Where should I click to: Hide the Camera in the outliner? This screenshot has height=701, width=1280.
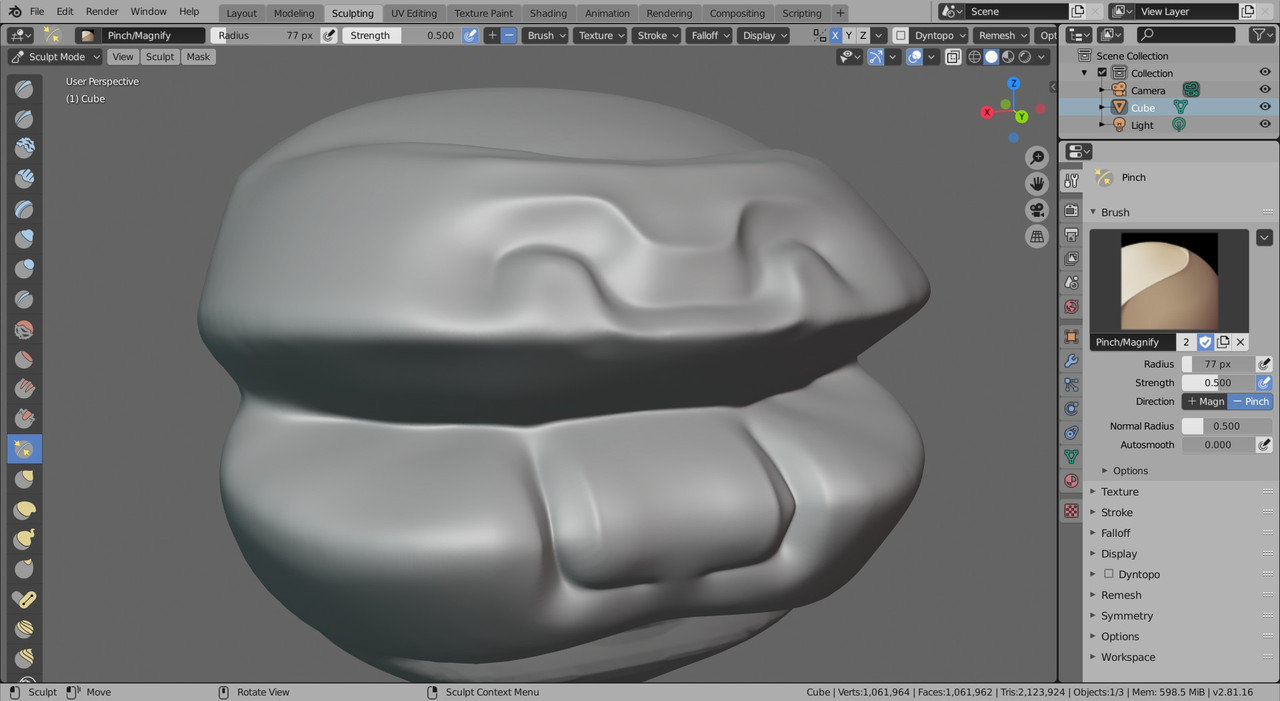click(x=1265, y=90)
